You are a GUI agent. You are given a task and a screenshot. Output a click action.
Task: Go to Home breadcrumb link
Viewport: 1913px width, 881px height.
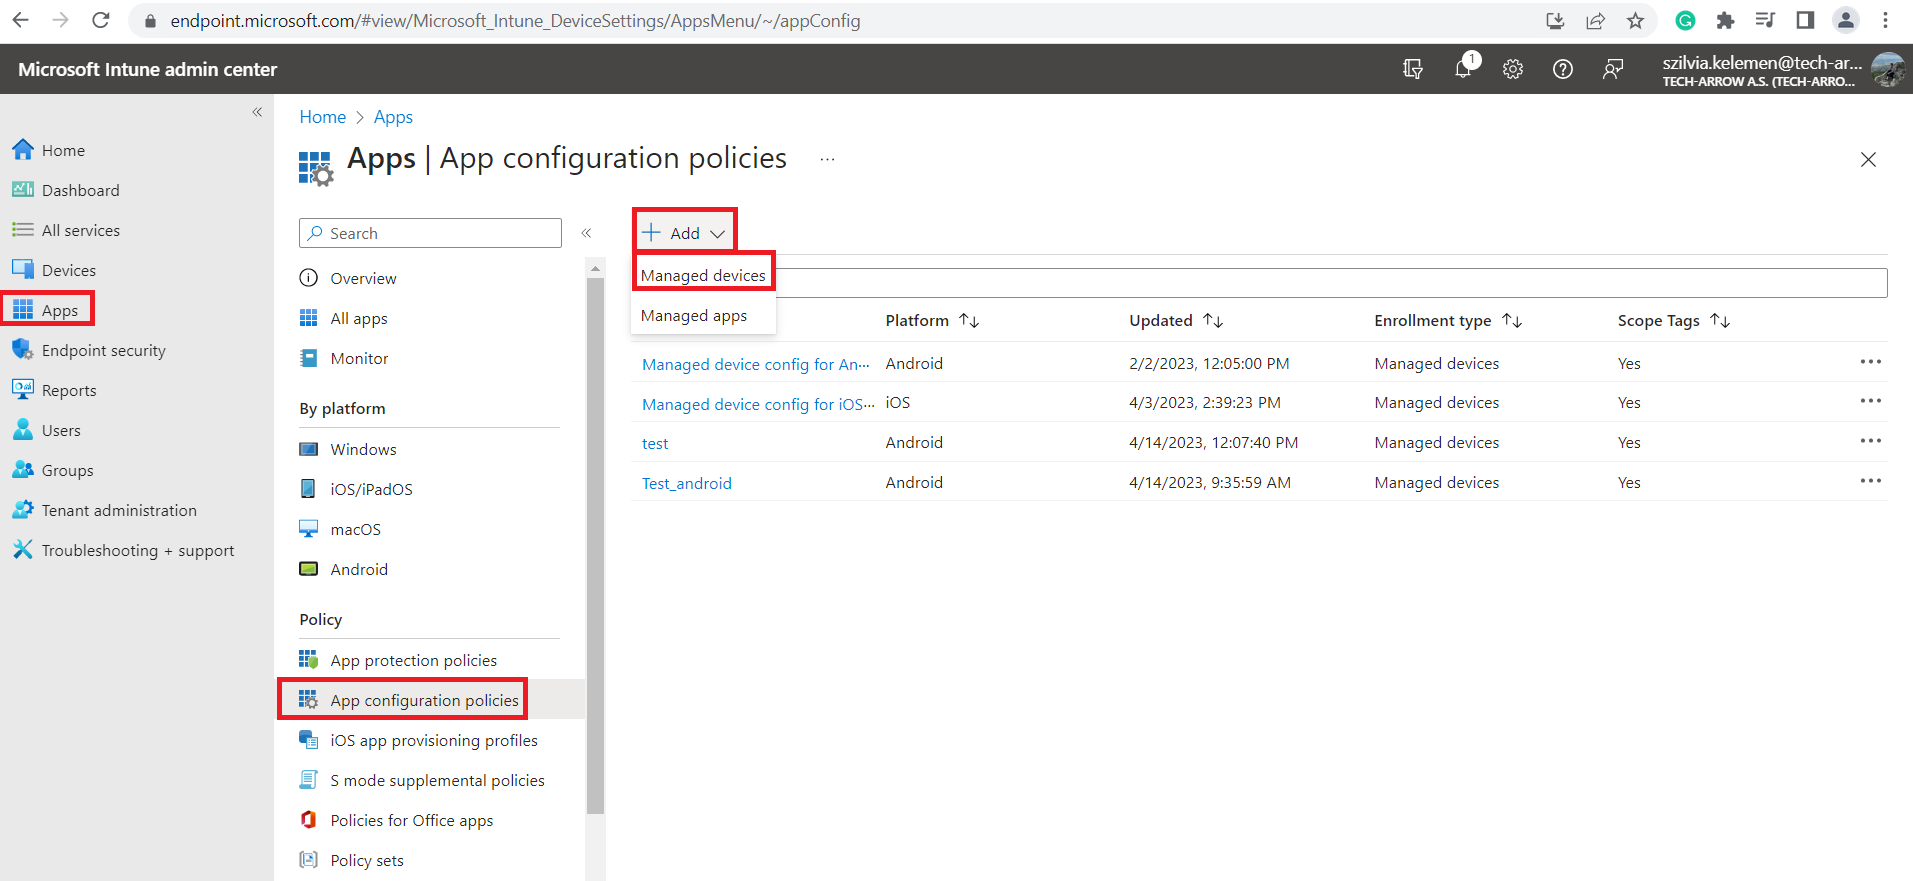click(322, 117)
